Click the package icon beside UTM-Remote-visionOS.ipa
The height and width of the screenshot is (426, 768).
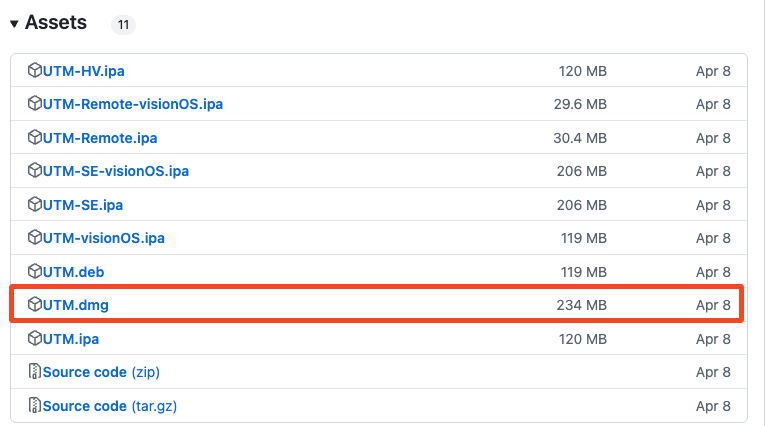(x=34, y=104)
